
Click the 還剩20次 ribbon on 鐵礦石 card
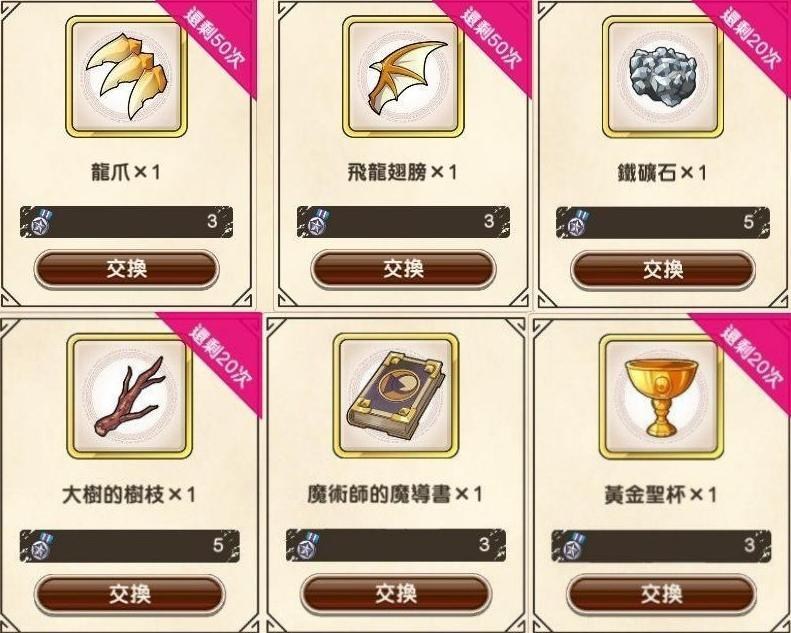(751, 40)
